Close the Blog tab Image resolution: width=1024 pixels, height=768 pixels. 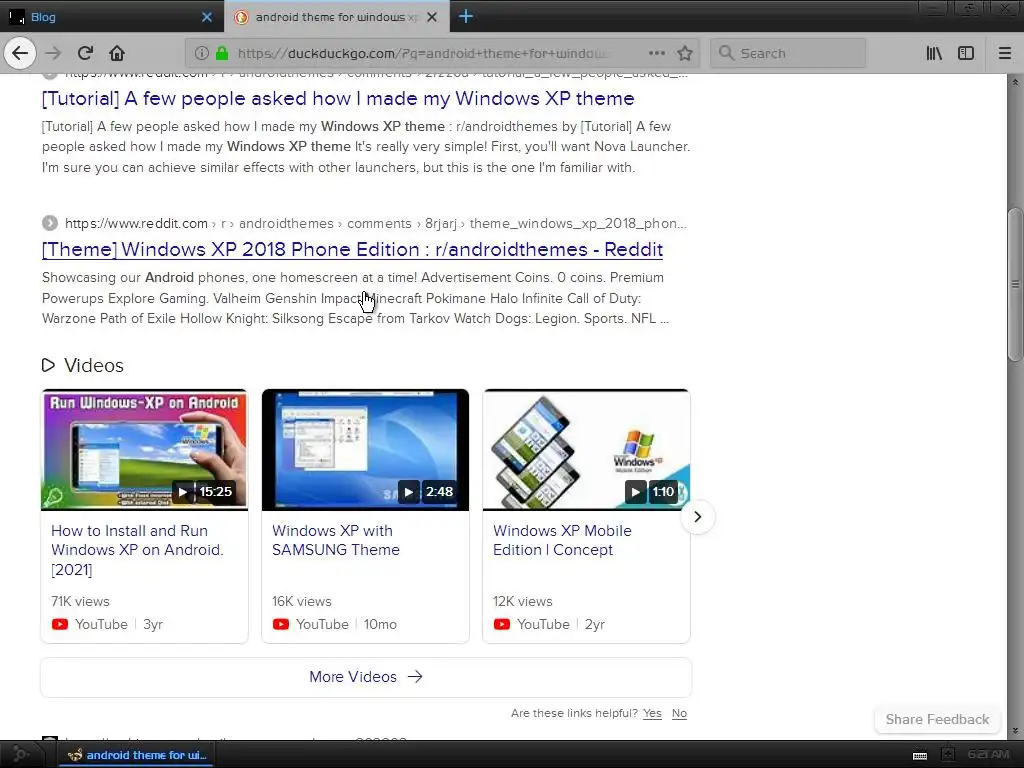(x=206, y=17)
